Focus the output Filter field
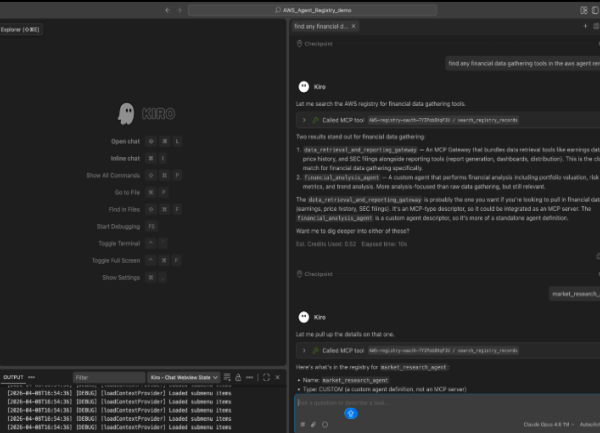 [x=109, y=378]
